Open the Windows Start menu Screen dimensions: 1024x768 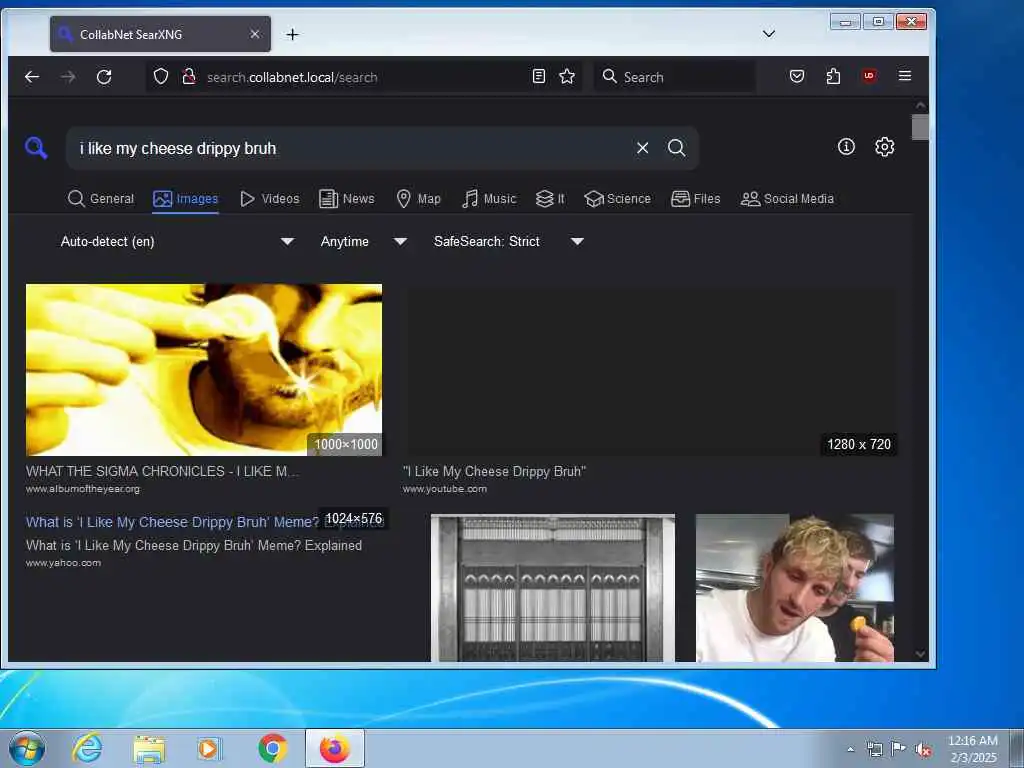coord(27,748)
